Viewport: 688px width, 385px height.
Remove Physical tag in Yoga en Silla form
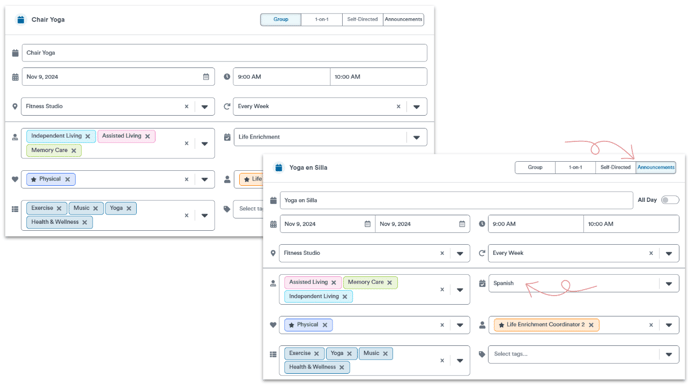tap(325, 325)
